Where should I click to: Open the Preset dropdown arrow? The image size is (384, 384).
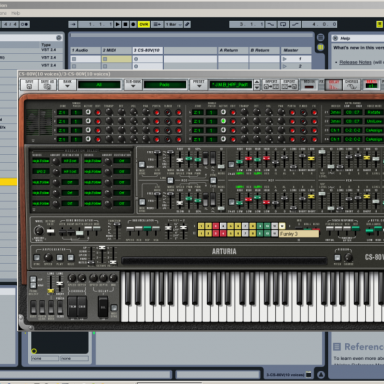(x=198, y=85)
